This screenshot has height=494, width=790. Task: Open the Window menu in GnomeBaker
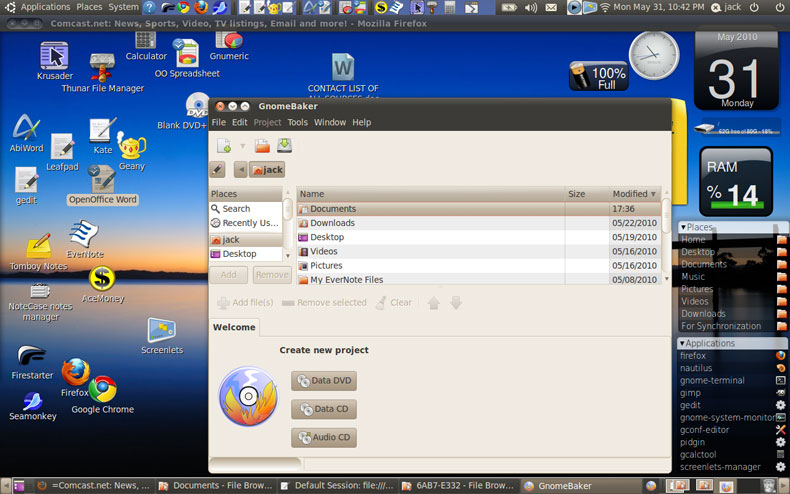pos(330,122)
